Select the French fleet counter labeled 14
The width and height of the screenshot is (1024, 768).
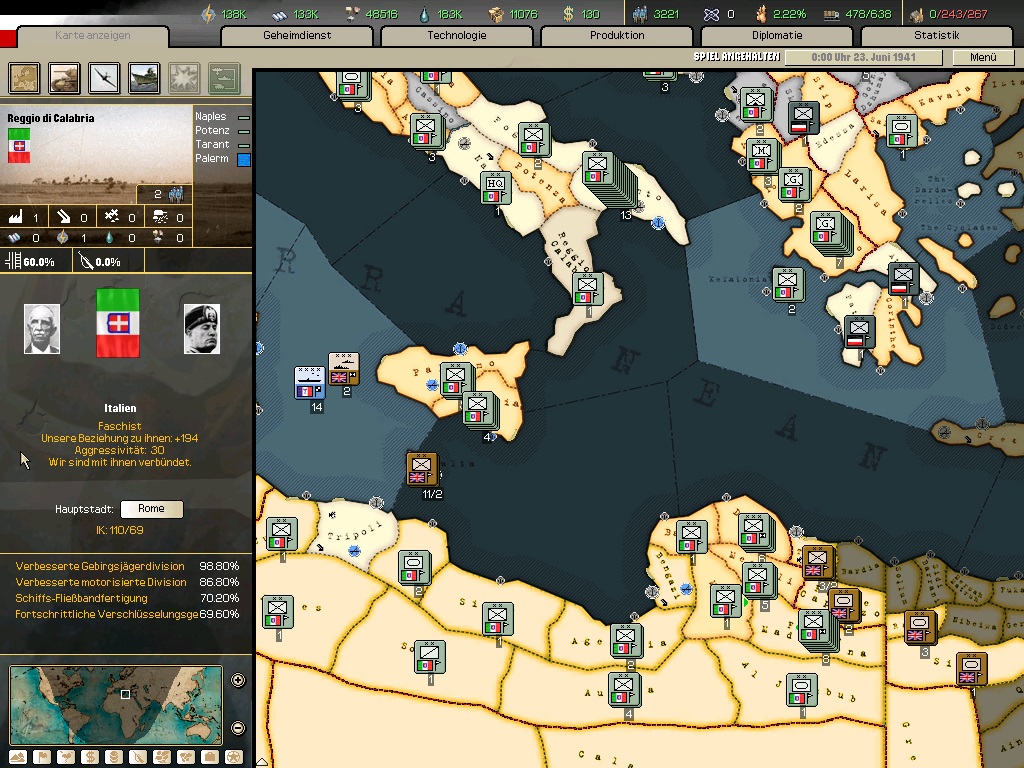click(x=310, y=383)
